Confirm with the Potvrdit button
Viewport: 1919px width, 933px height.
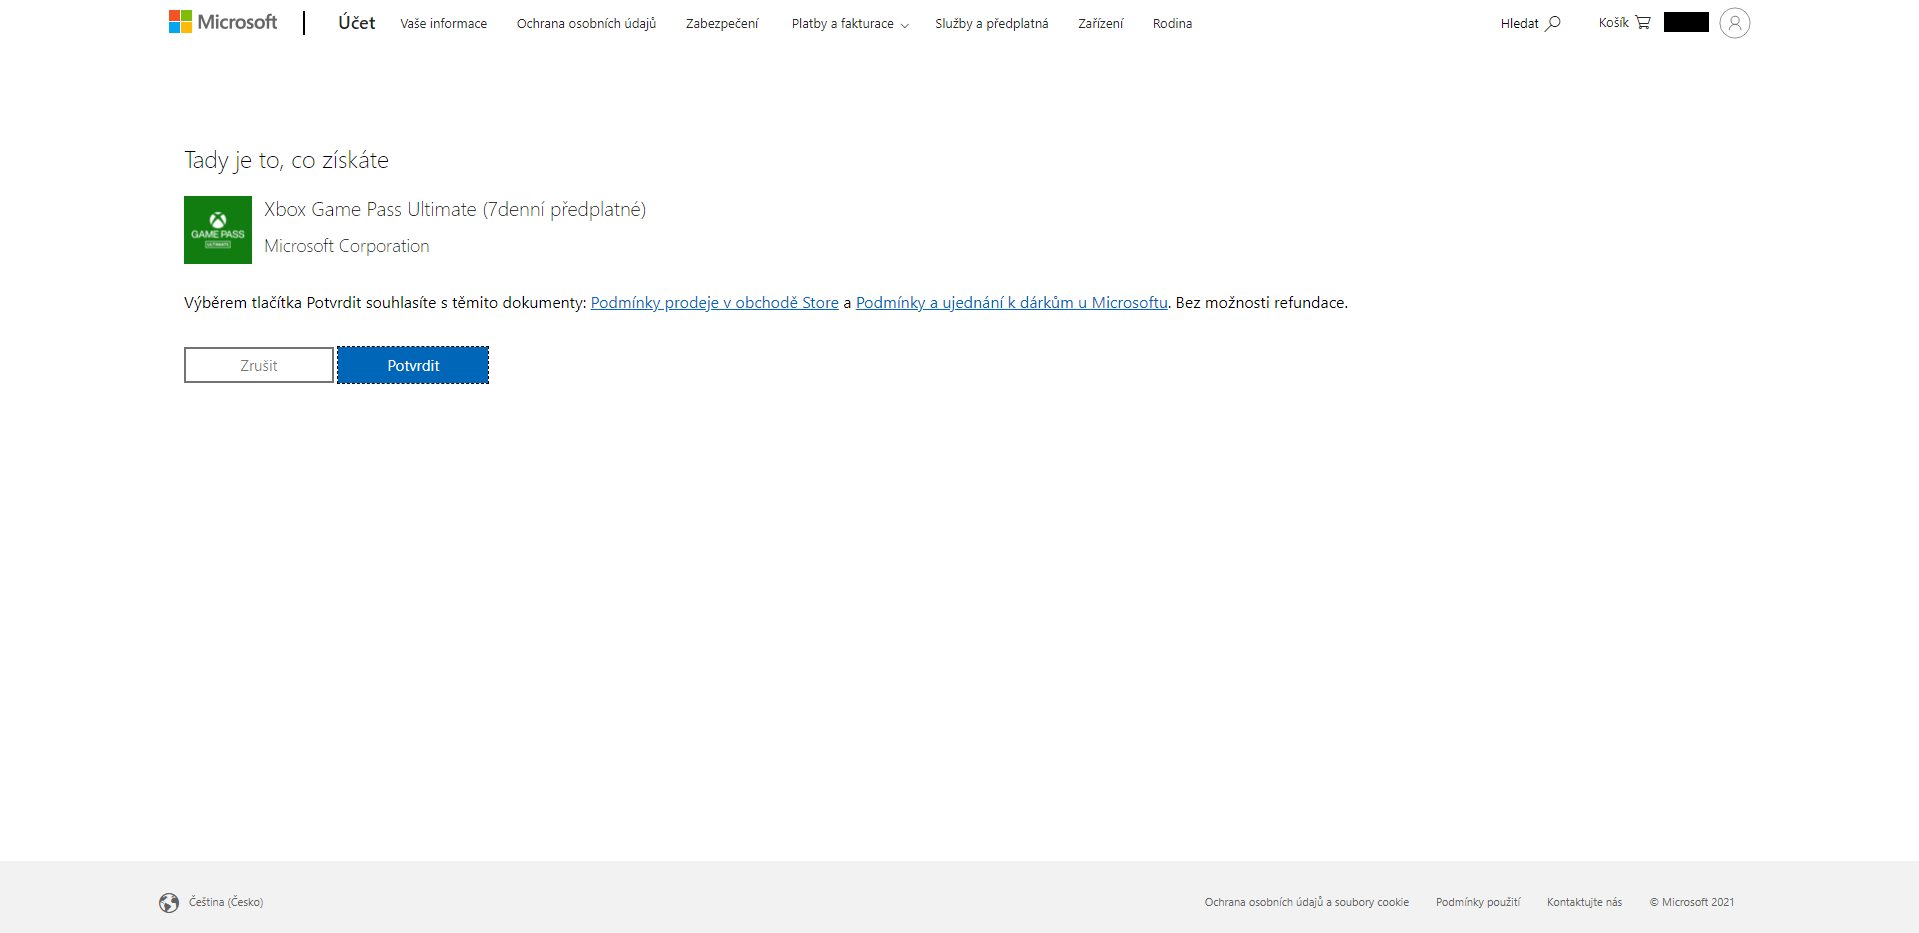(413, 365)
